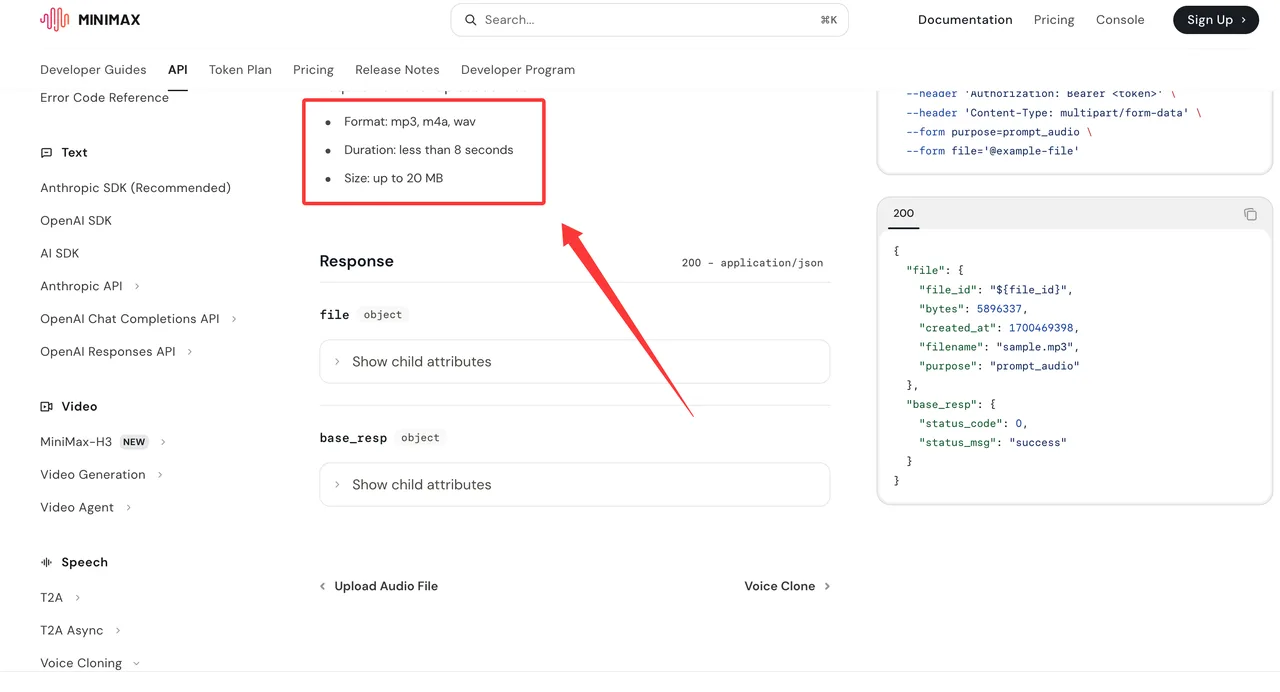The width and height of the screenshot is (1280, 692).
Task: Click "Duration: less than 8 seconds" text
Action: pyautogui.click(x=429, y=150)
